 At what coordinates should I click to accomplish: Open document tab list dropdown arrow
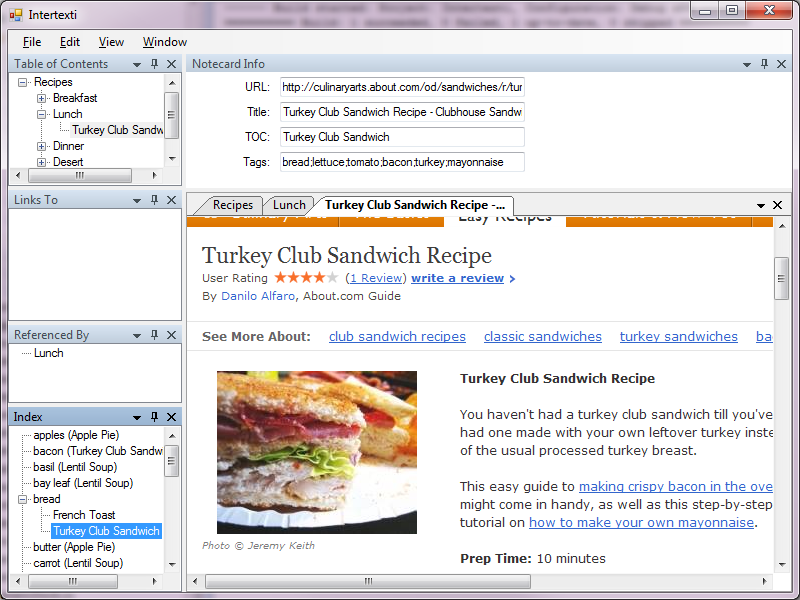pos(761,206)
